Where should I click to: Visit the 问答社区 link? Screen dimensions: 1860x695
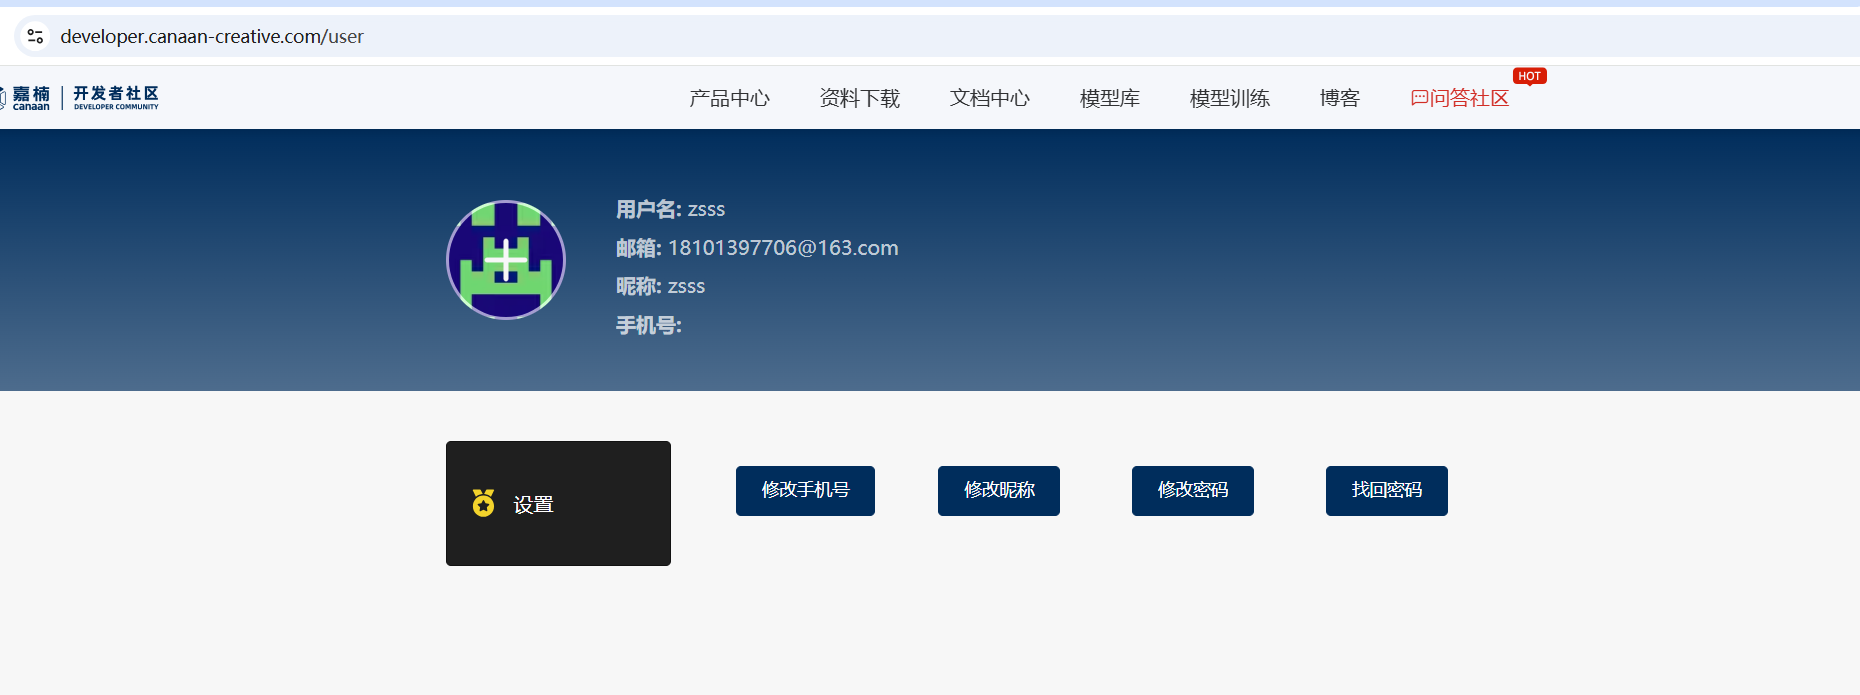click(1469, 98)
